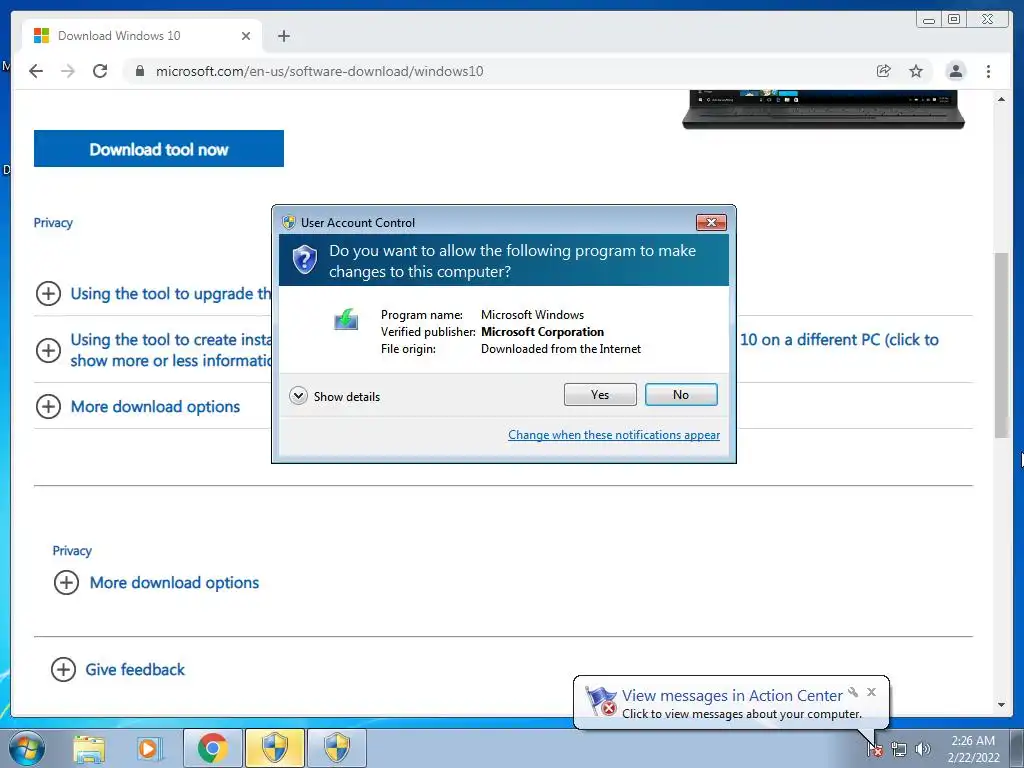Click the wrench icon in Action Center balloon

click(x=853, y=692)
